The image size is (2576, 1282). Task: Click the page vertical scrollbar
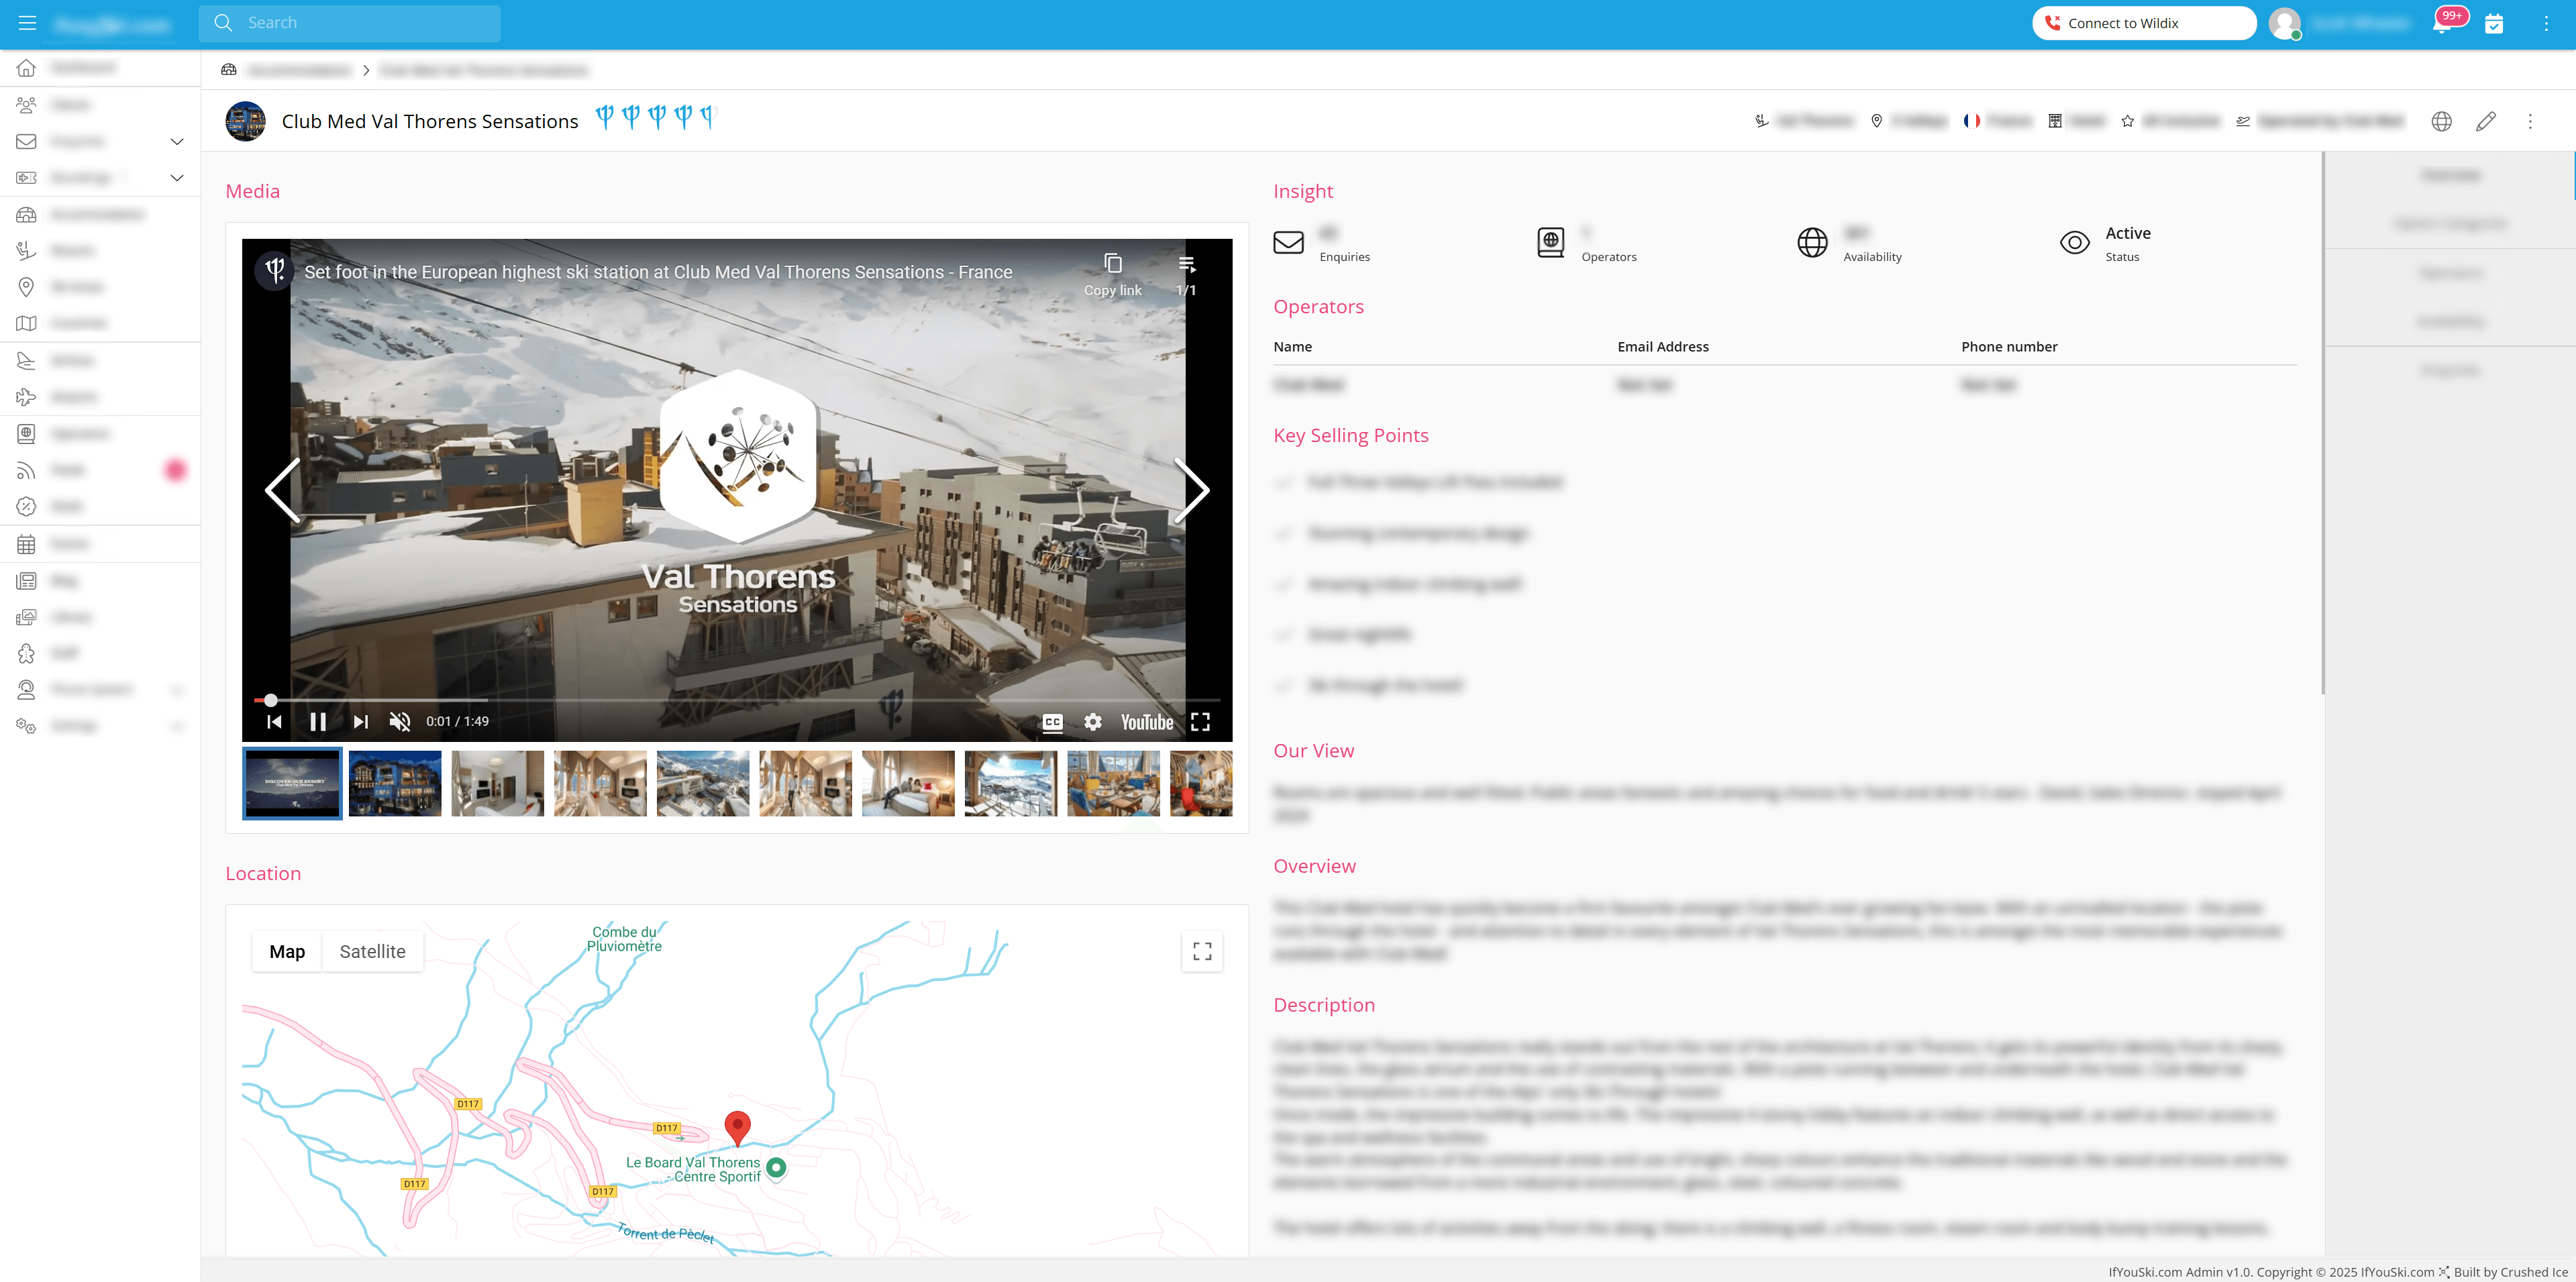[x=2322, y=423]
